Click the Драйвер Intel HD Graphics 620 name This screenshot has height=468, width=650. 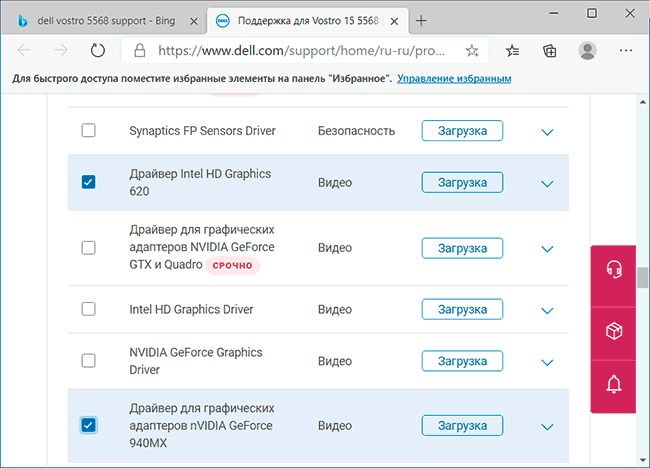coord(200,182)
